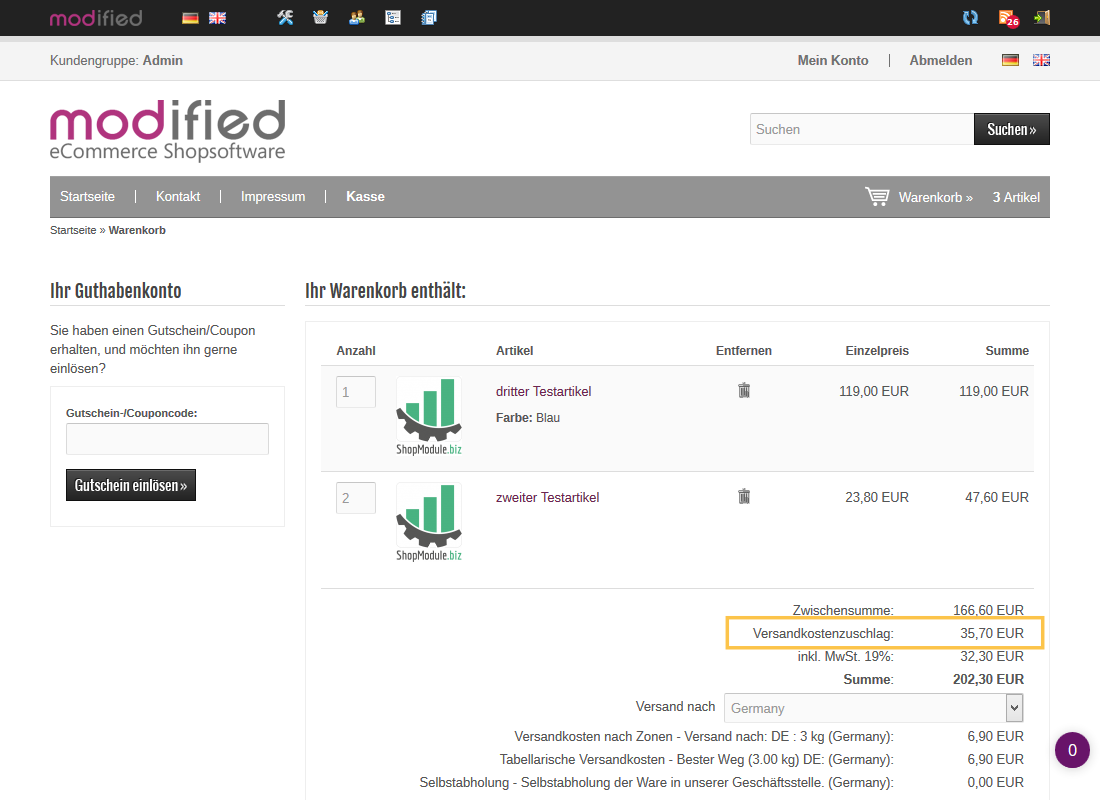Click the Abmelden link
Image resolution: width=1100 pixels, height=800 pixels.
coord(940,60)
